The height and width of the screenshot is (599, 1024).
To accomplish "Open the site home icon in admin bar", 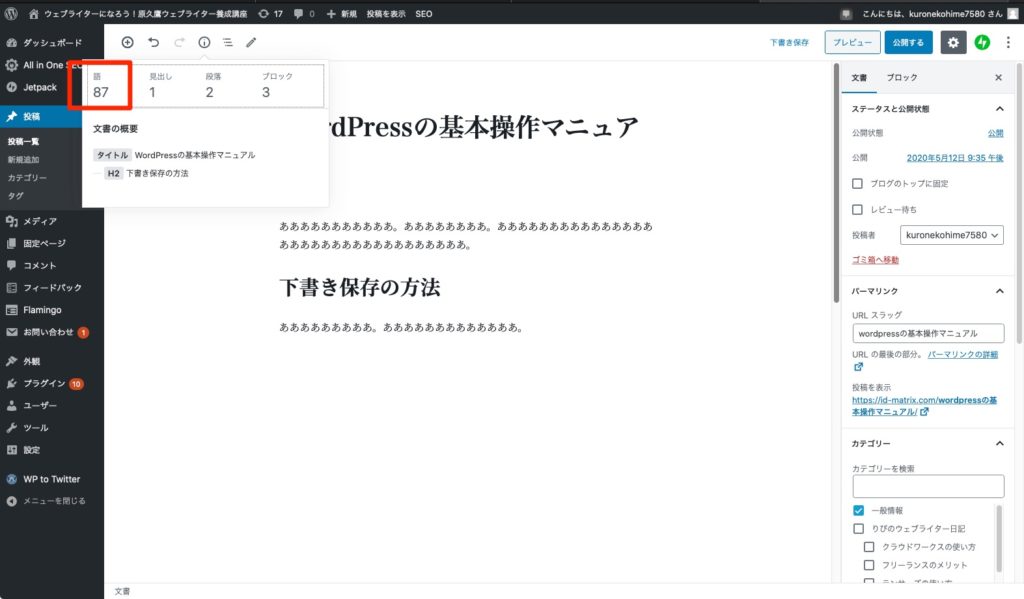I will [34, 13].
